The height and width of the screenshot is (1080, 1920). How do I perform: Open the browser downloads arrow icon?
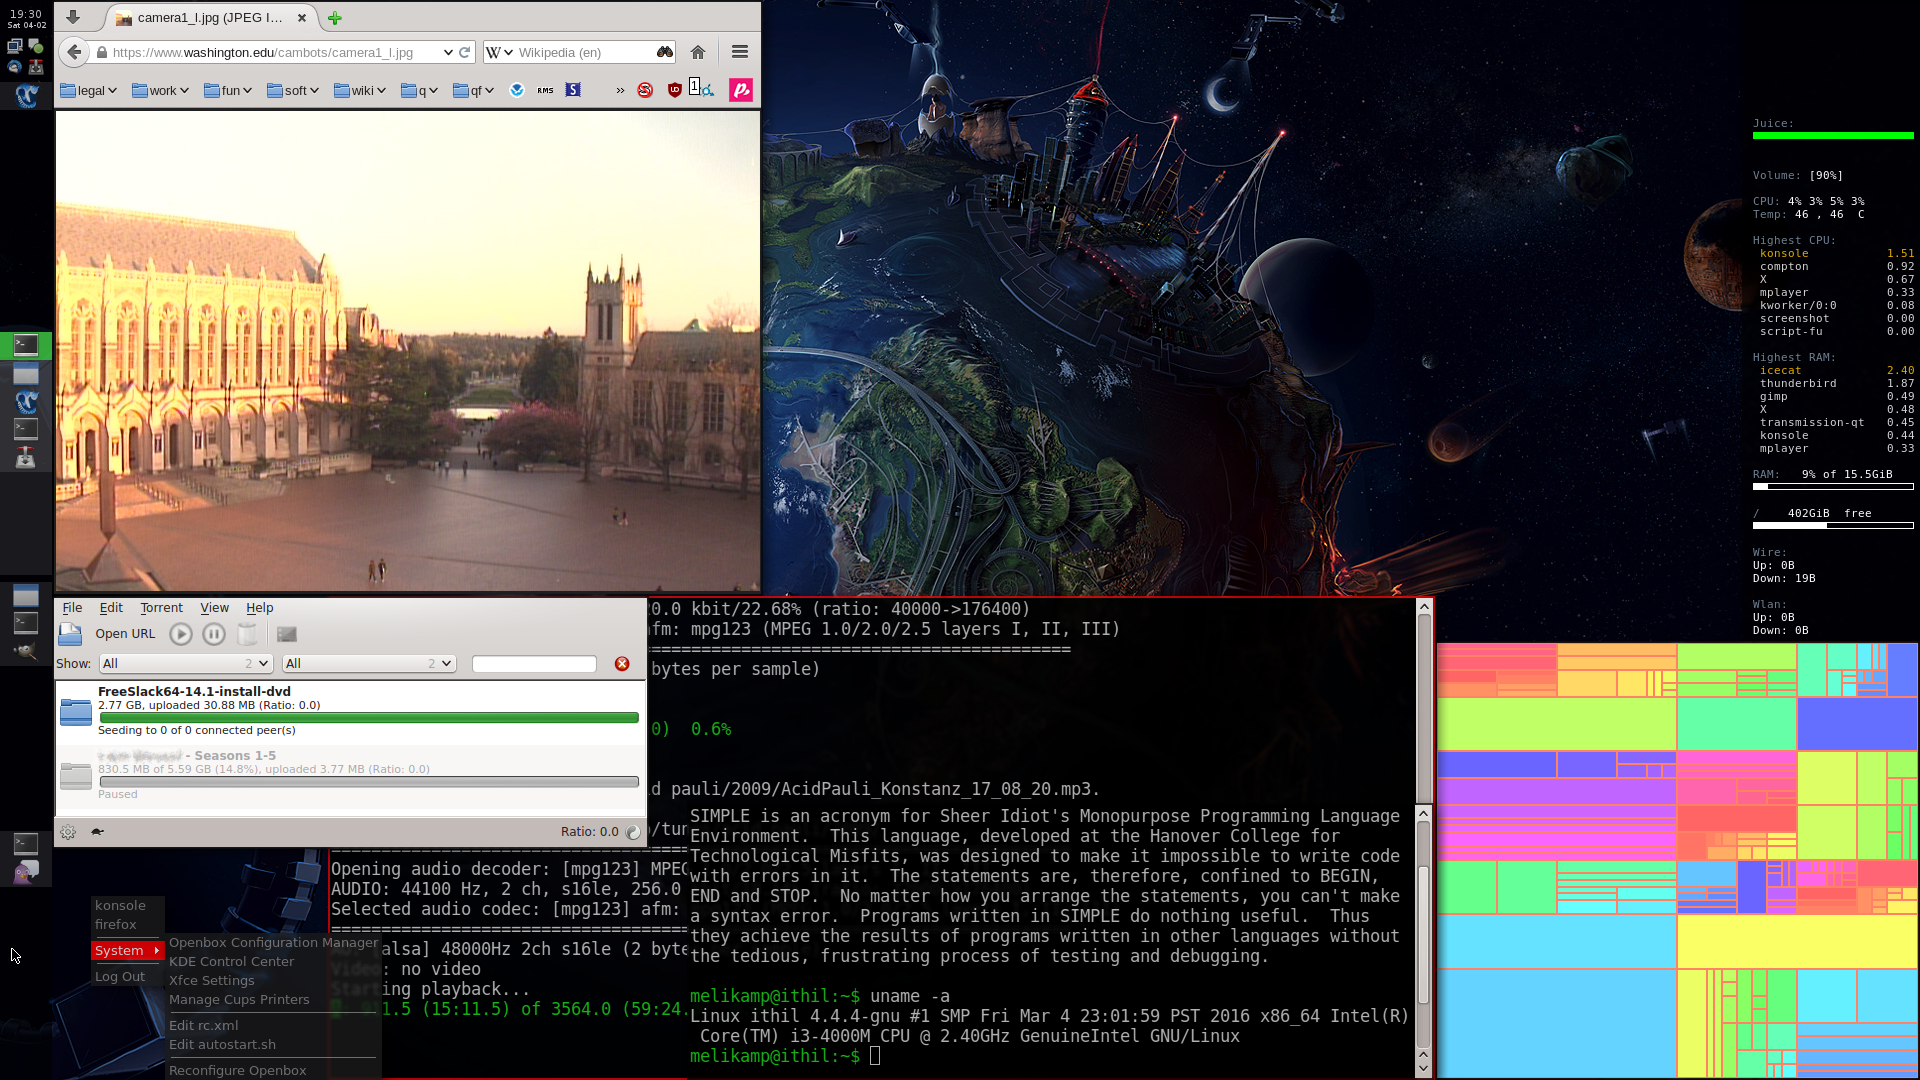[x=73, y=17]
